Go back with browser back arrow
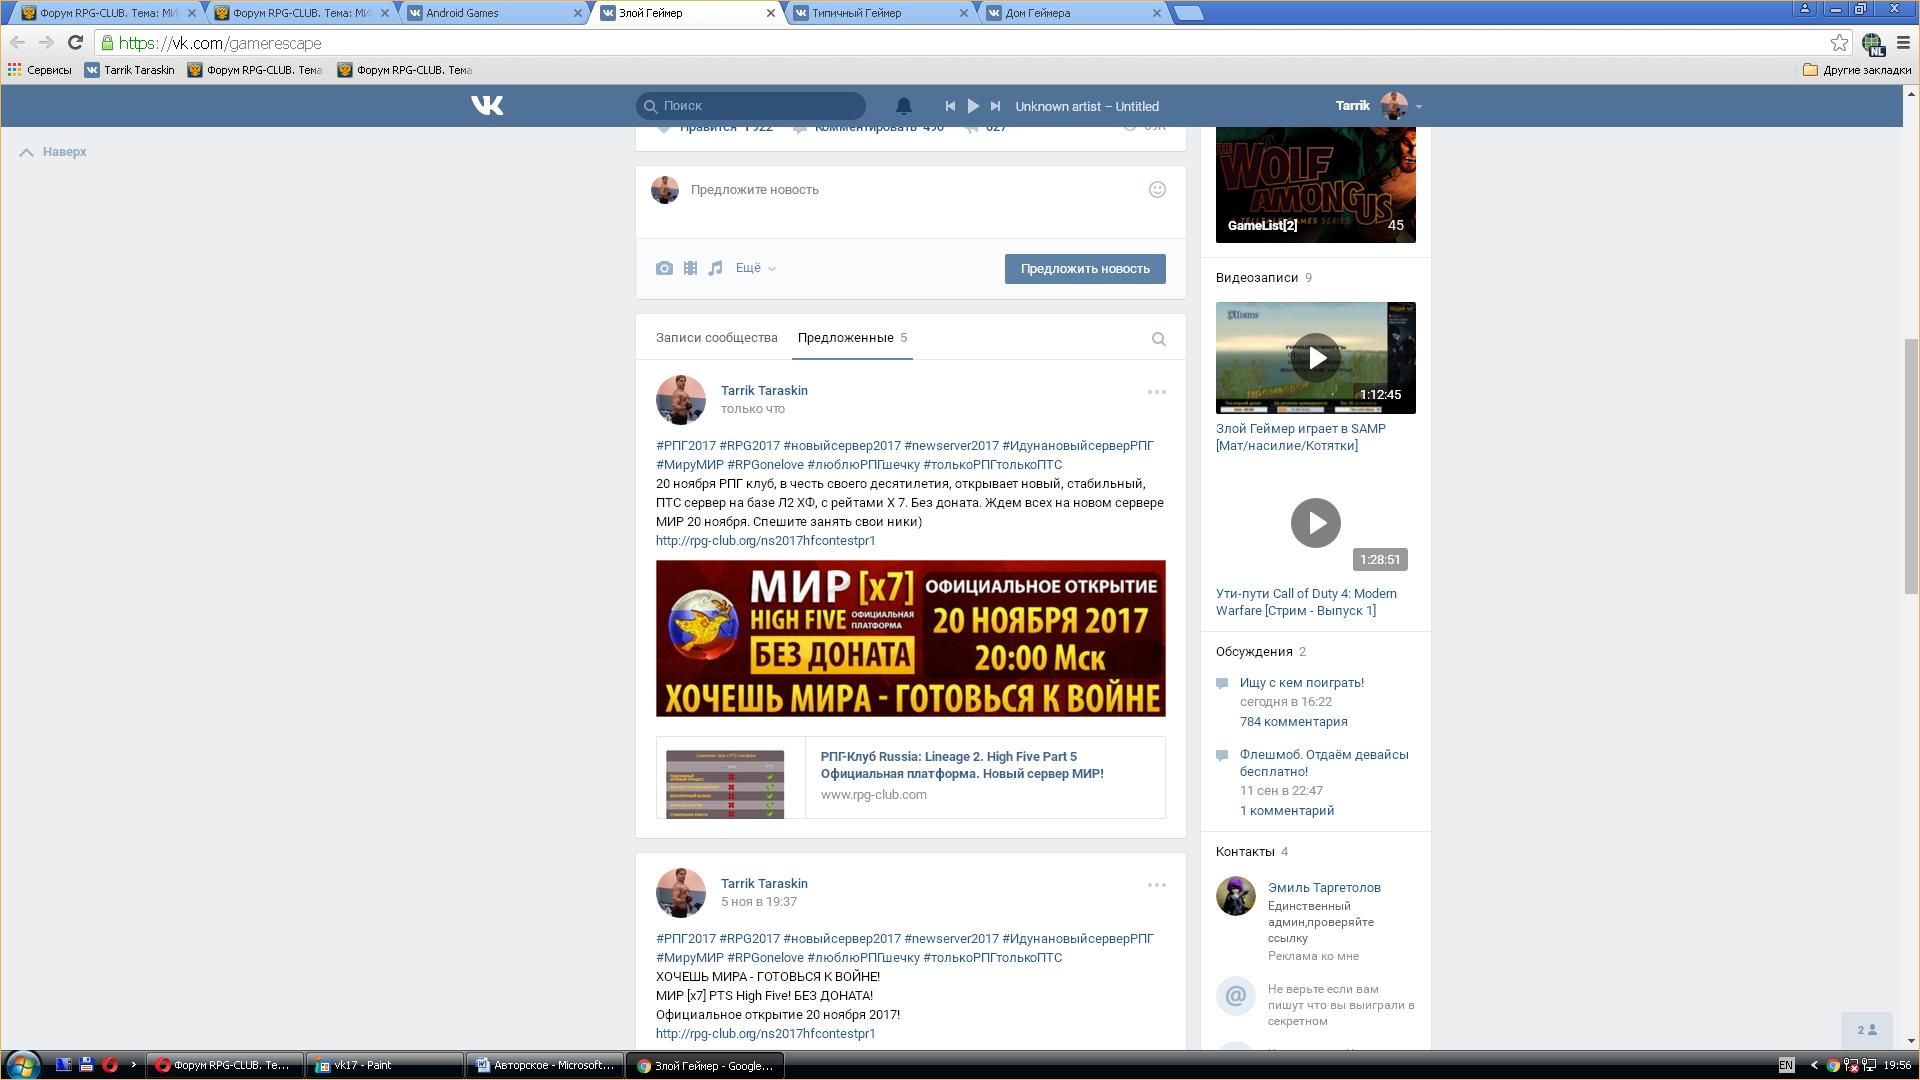Image resolution: width=1920 pixels, height=1080 pixels. 17,43
